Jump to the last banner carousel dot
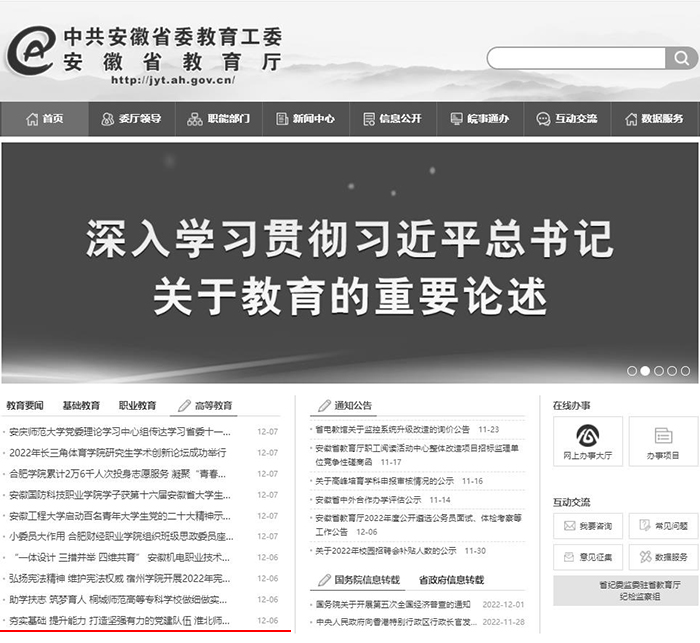The image size is (700, 643). (x=685, y=371)
